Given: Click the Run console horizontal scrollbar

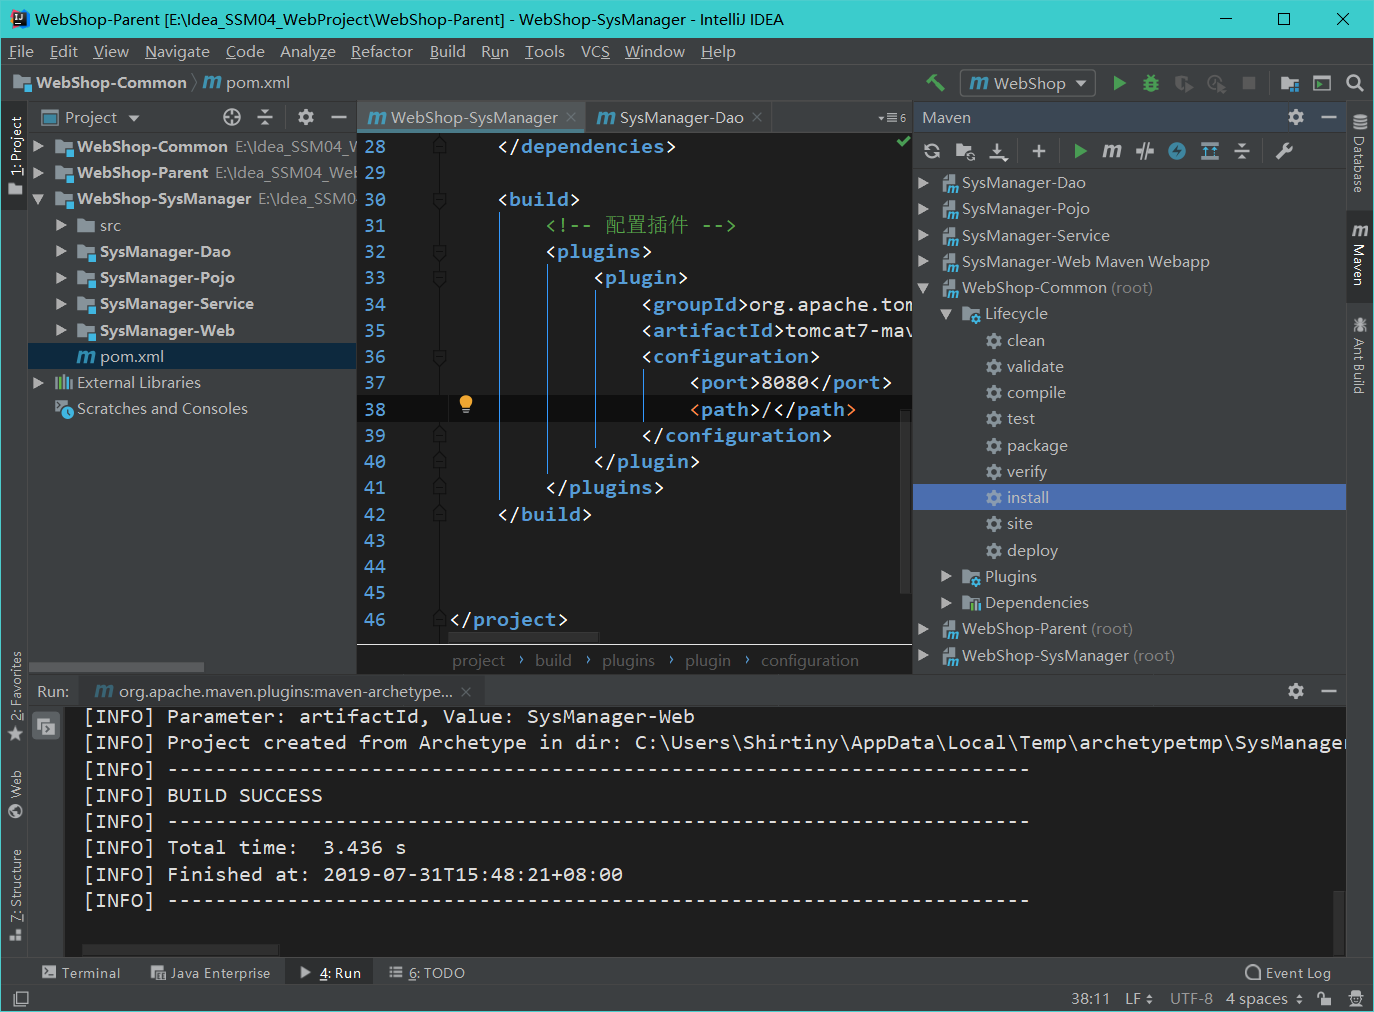Looking at the screenshot, I should 180,950.
